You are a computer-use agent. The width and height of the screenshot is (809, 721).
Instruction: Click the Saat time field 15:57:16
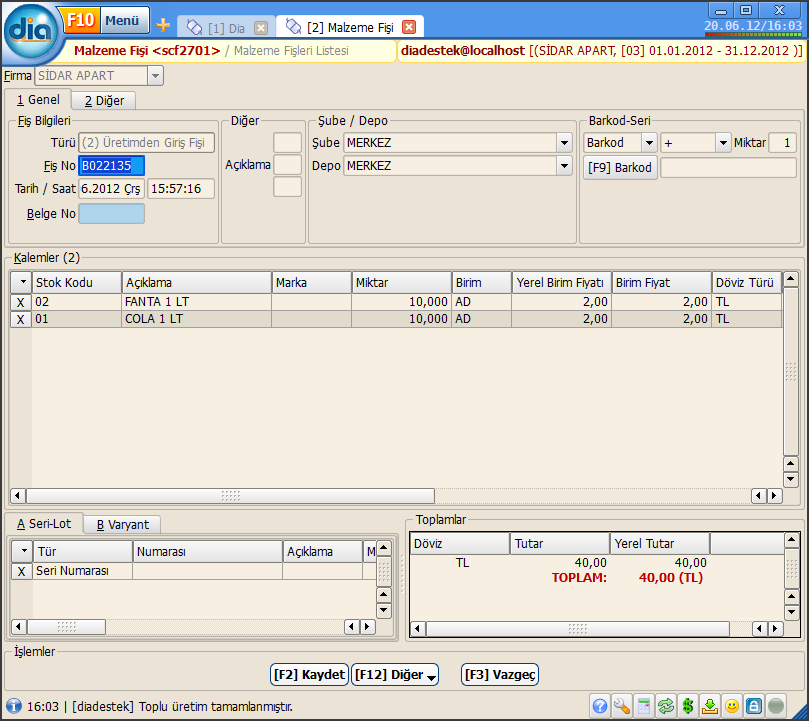[181, 189]
